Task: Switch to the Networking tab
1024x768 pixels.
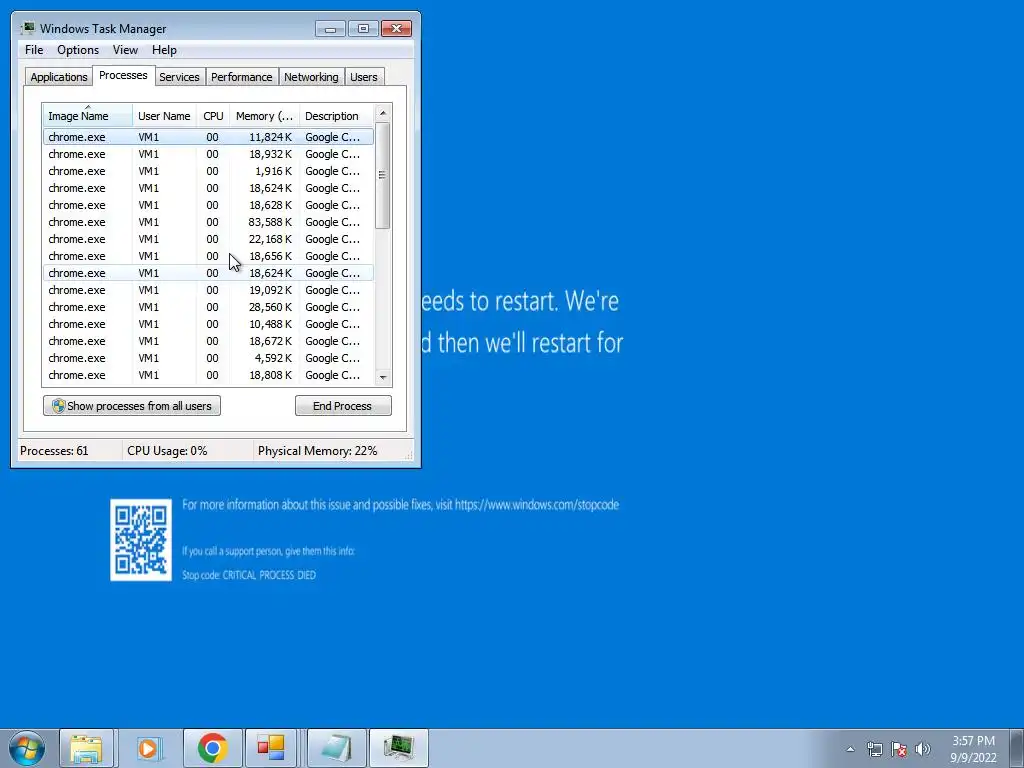Action: [x=311, y=76]
